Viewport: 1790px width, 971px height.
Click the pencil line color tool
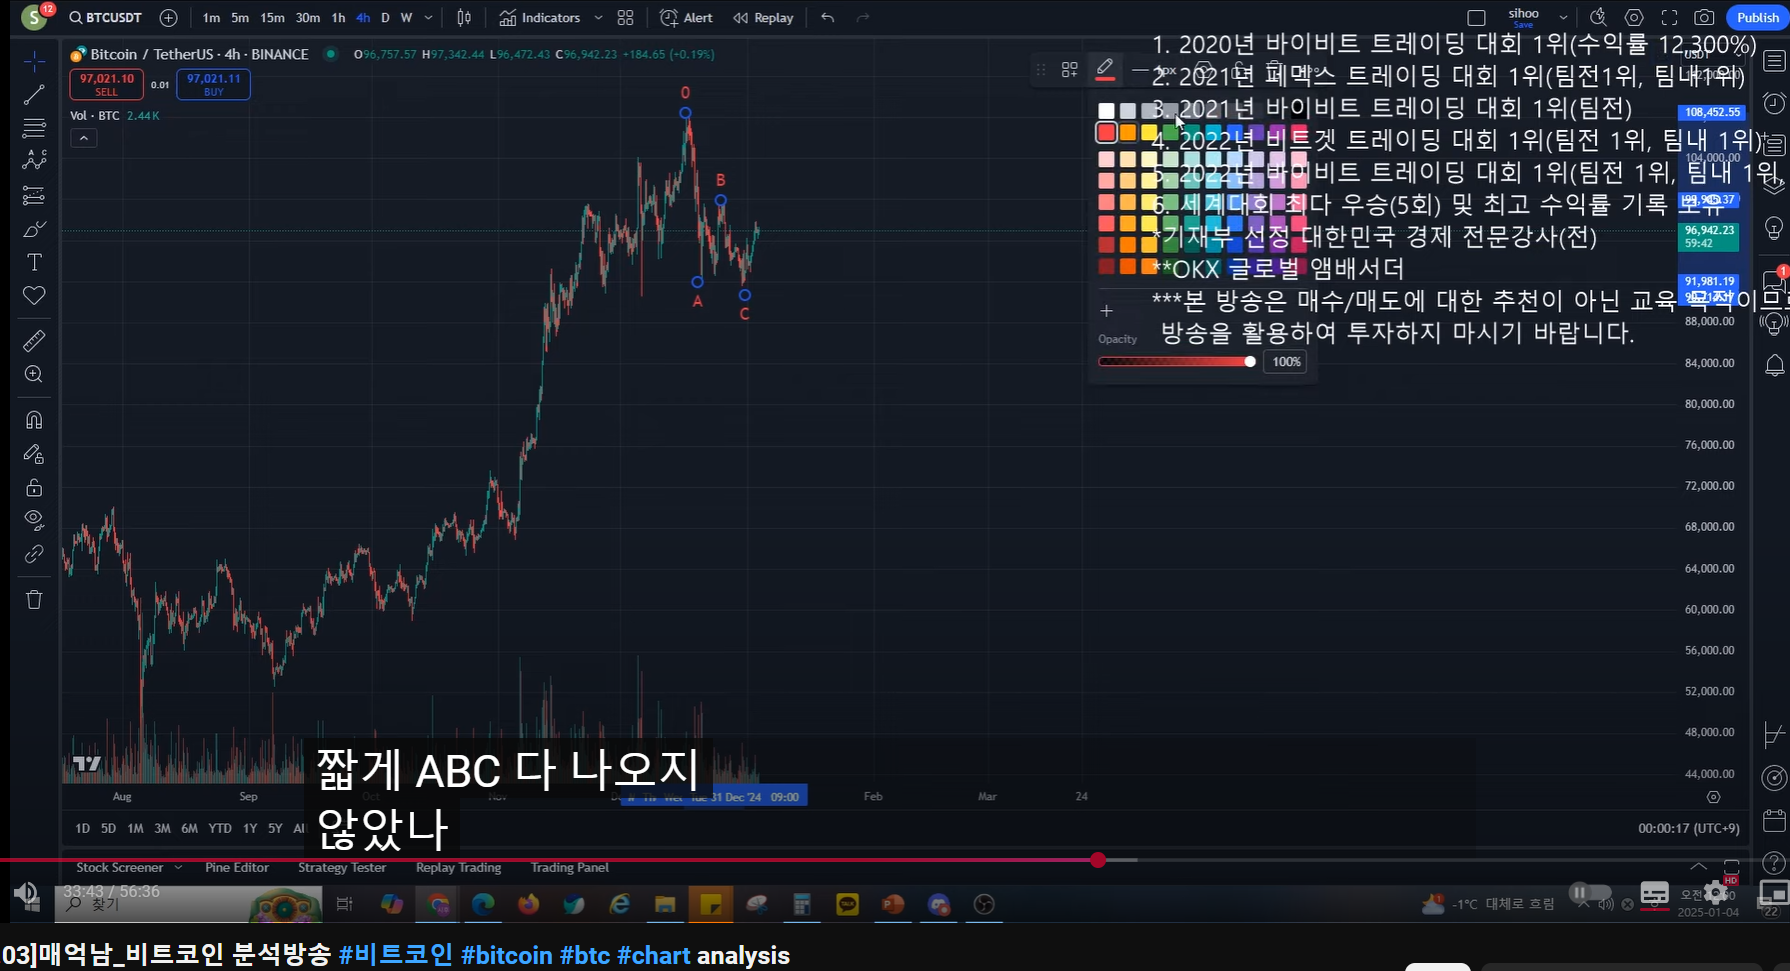(1105, 69)
